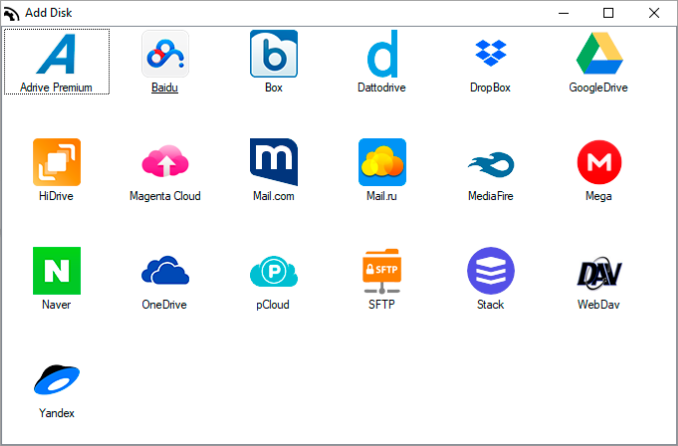Click the red Mega icon
The image size is (678, 446).
tap(599, 162)
